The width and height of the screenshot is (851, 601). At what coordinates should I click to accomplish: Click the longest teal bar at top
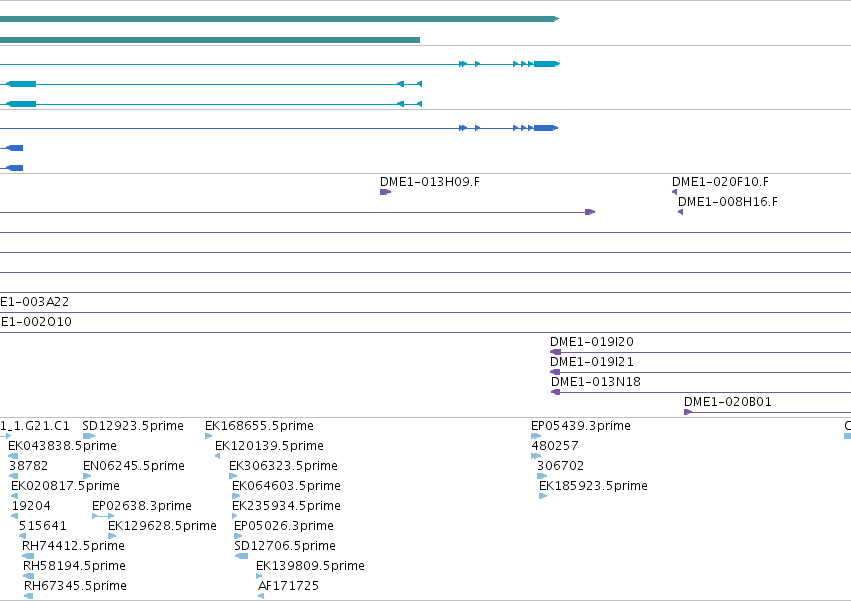pyautogui.click(x=280, y=19)
